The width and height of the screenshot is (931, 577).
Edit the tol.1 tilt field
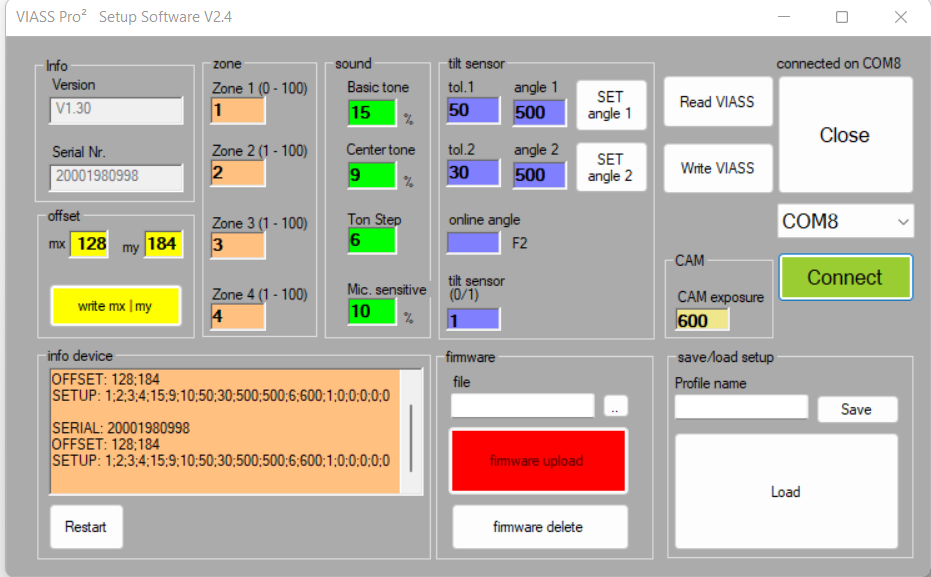(x=473, y=111)
